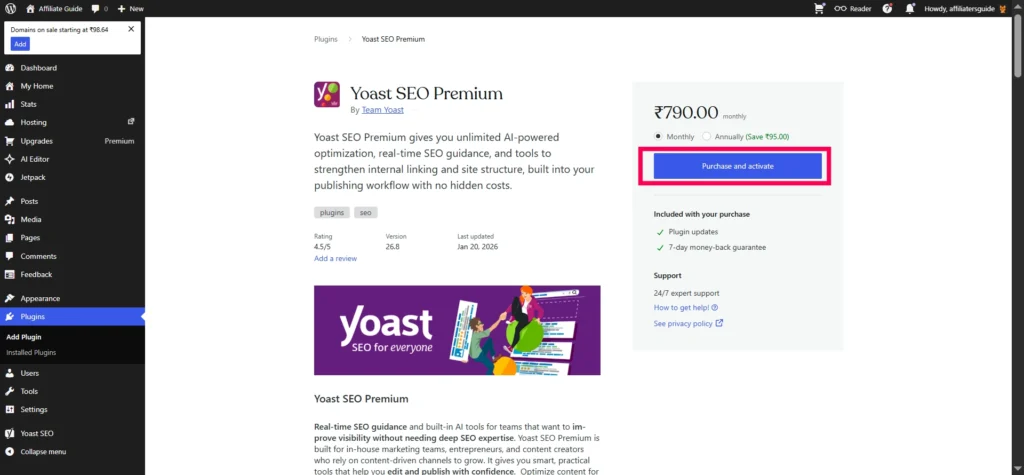Select the Monthly billing option

658,136
